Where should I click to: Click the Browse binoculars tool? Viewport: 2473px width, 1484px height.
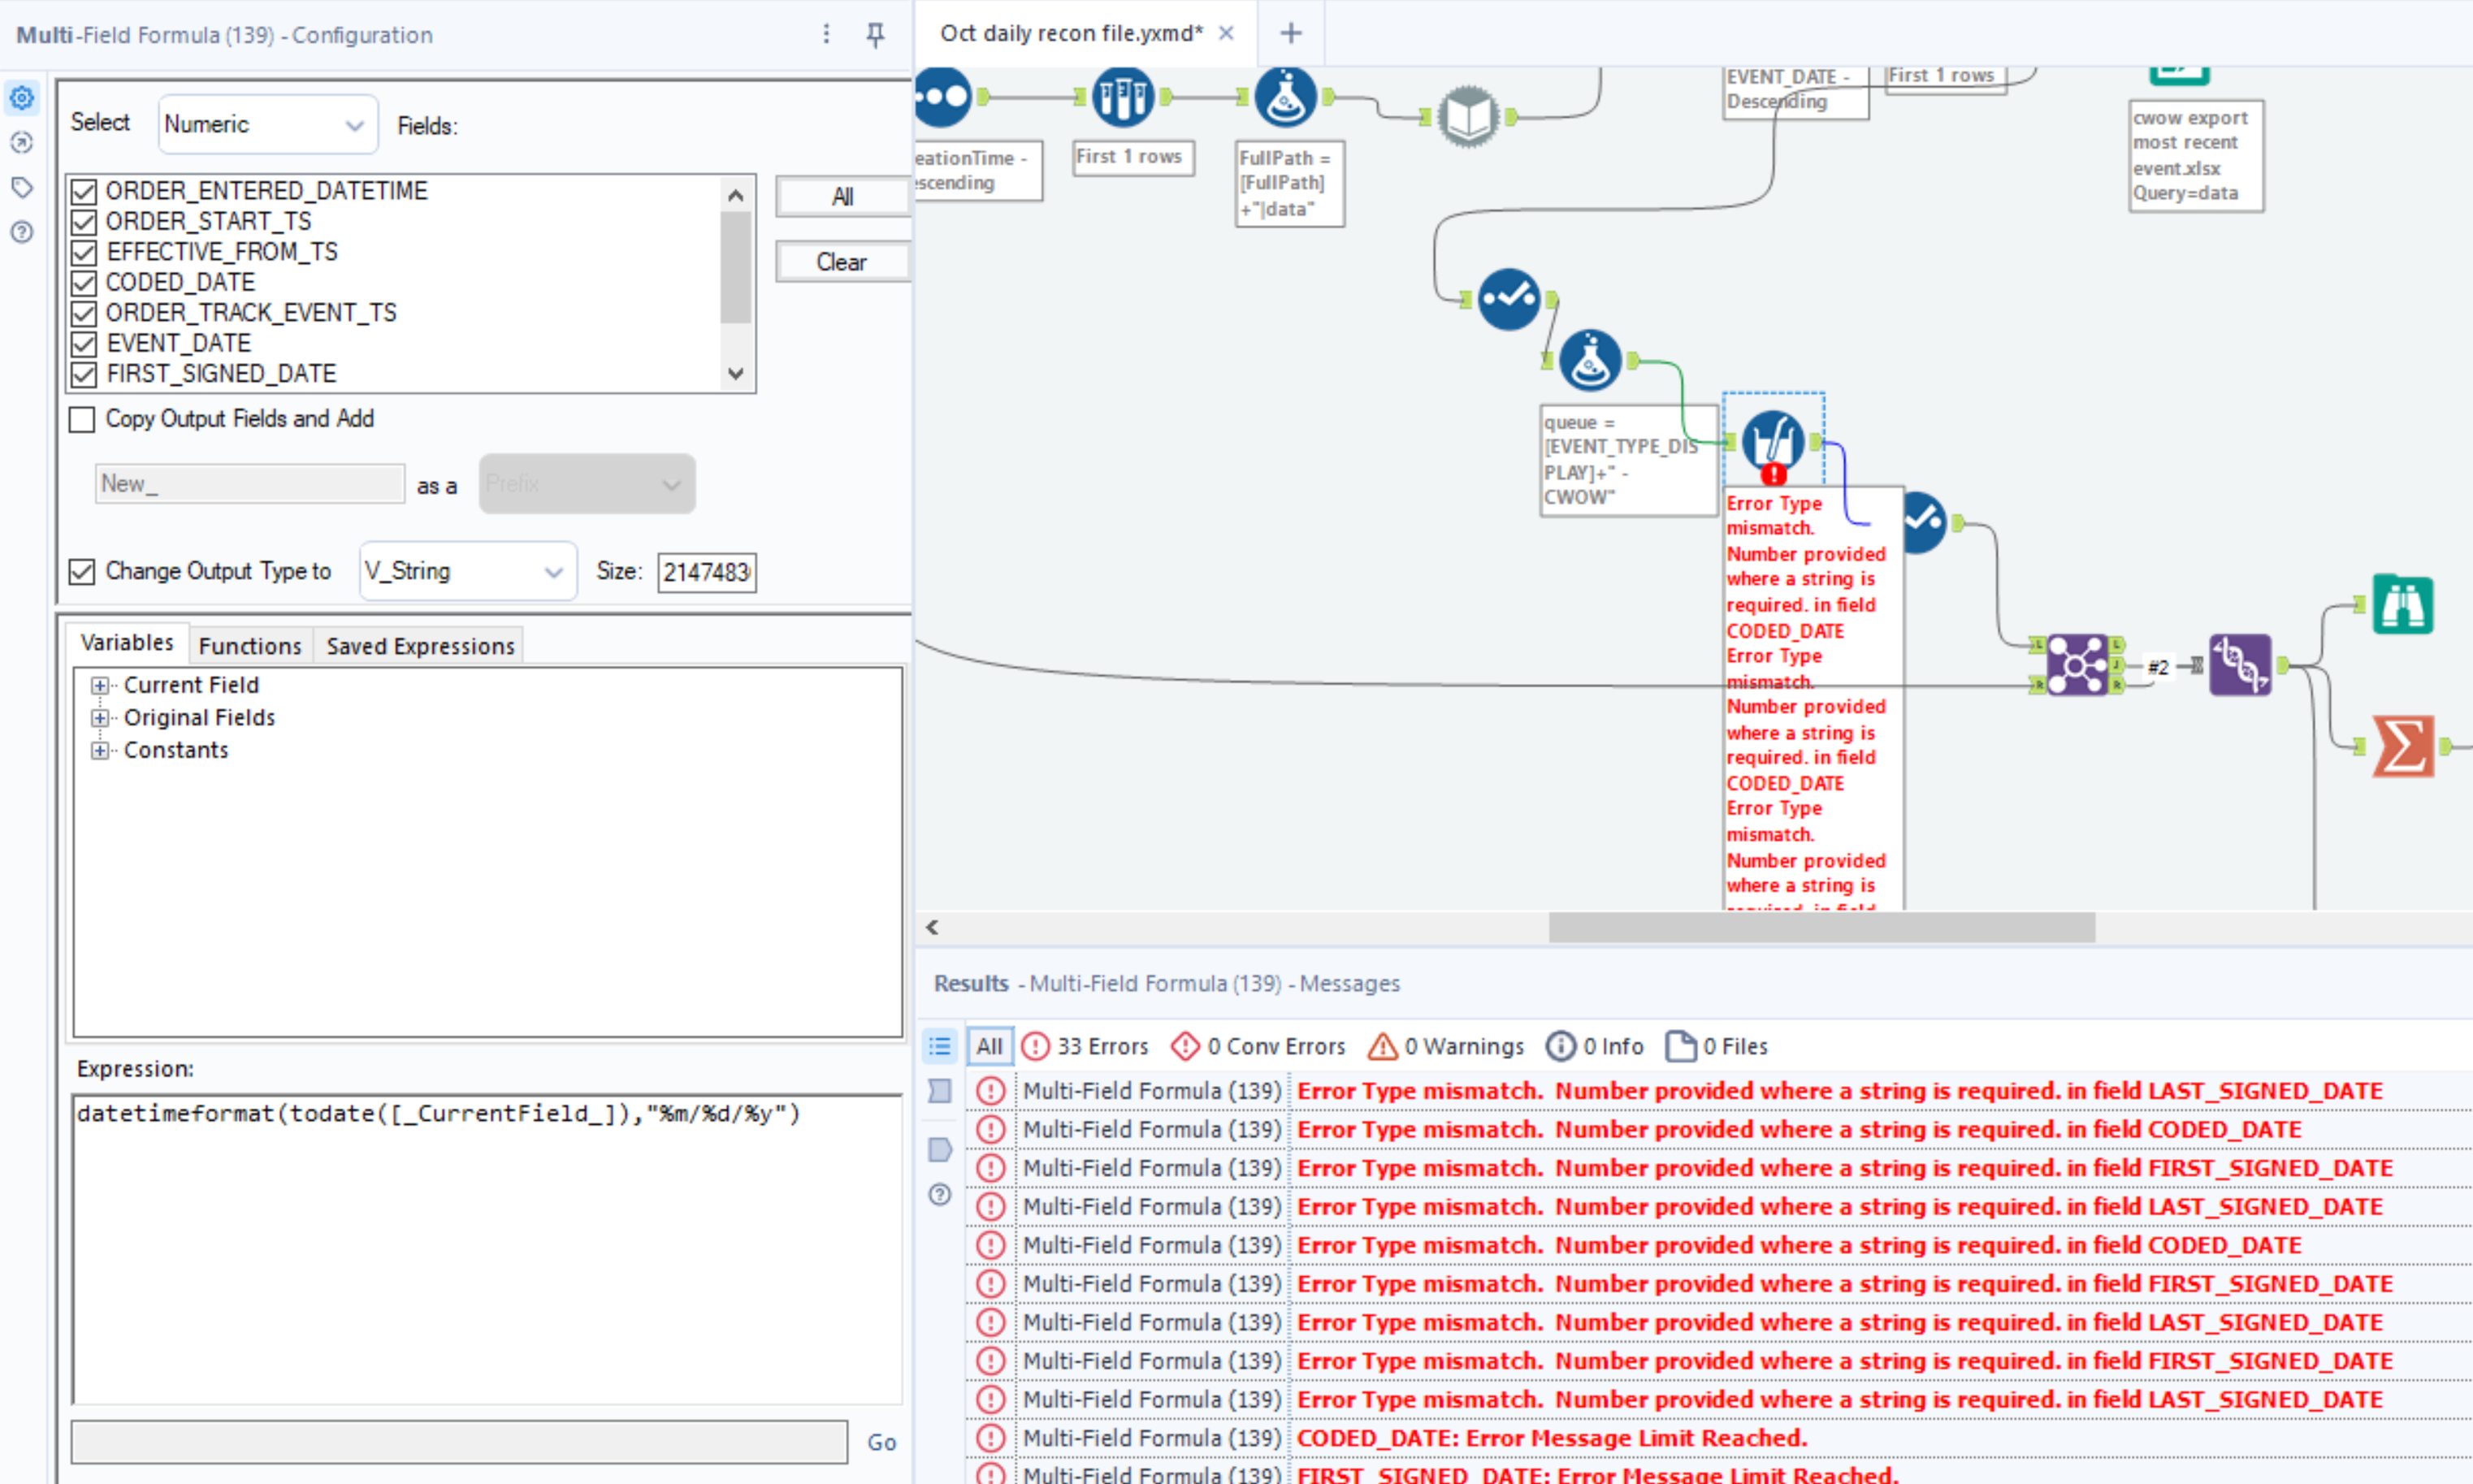(2402, 605)
